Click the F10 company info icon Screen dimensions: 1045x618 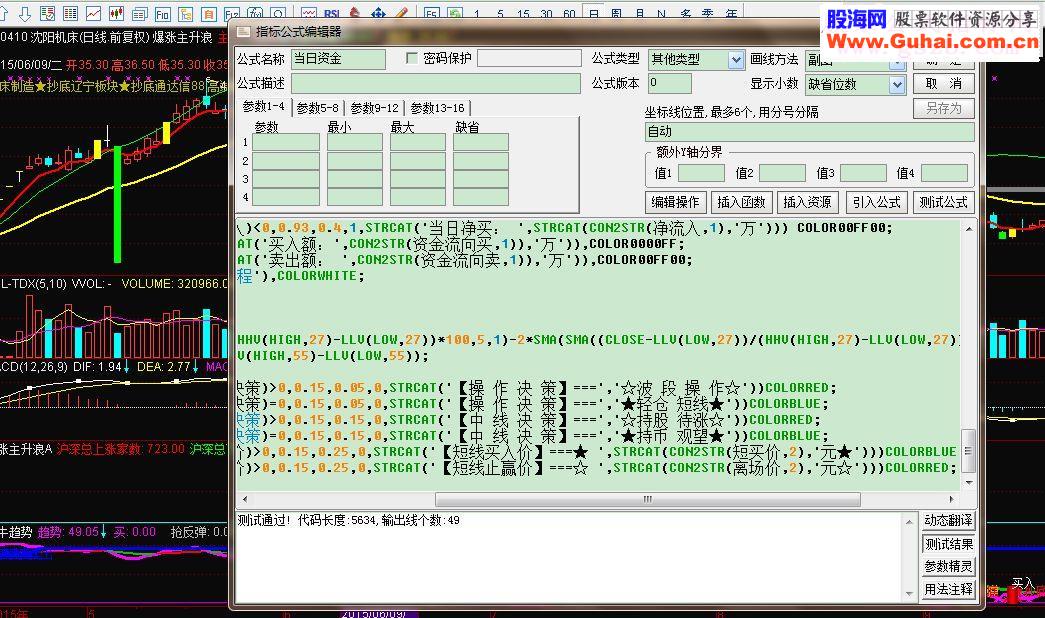click(162, 13)
